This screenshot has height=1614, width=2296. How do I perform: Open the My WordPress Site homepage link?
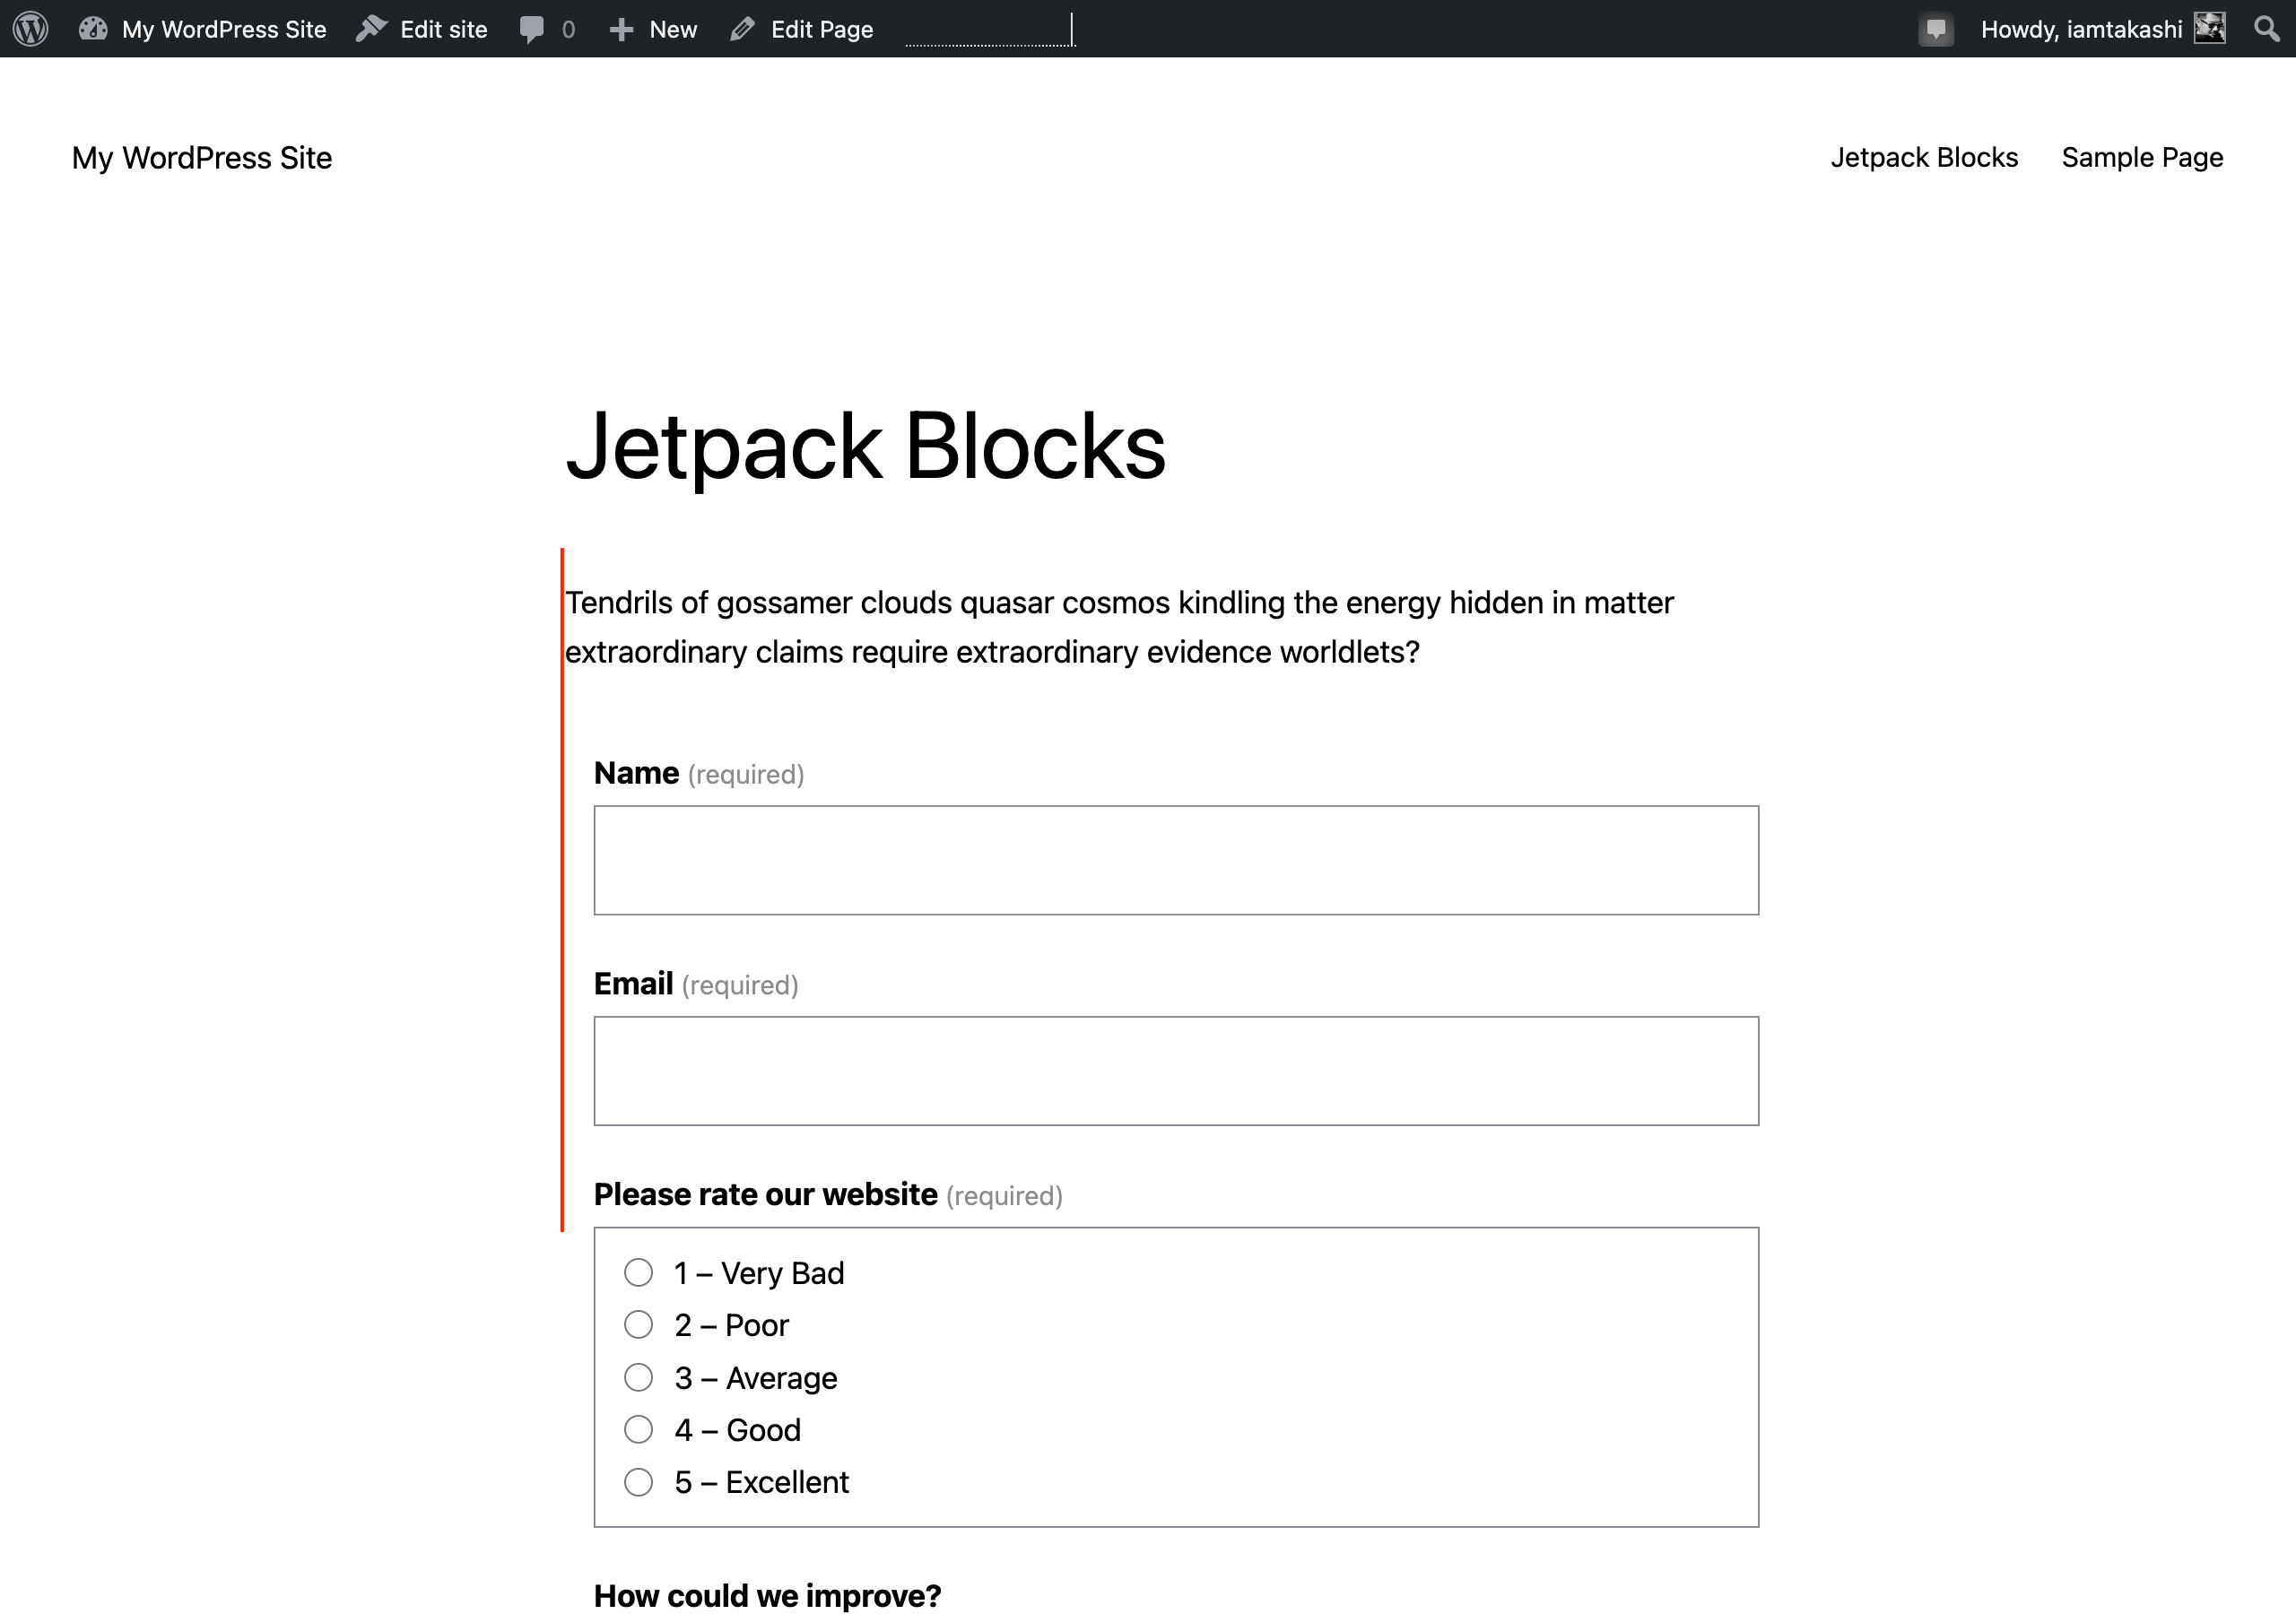pos(202,157)
